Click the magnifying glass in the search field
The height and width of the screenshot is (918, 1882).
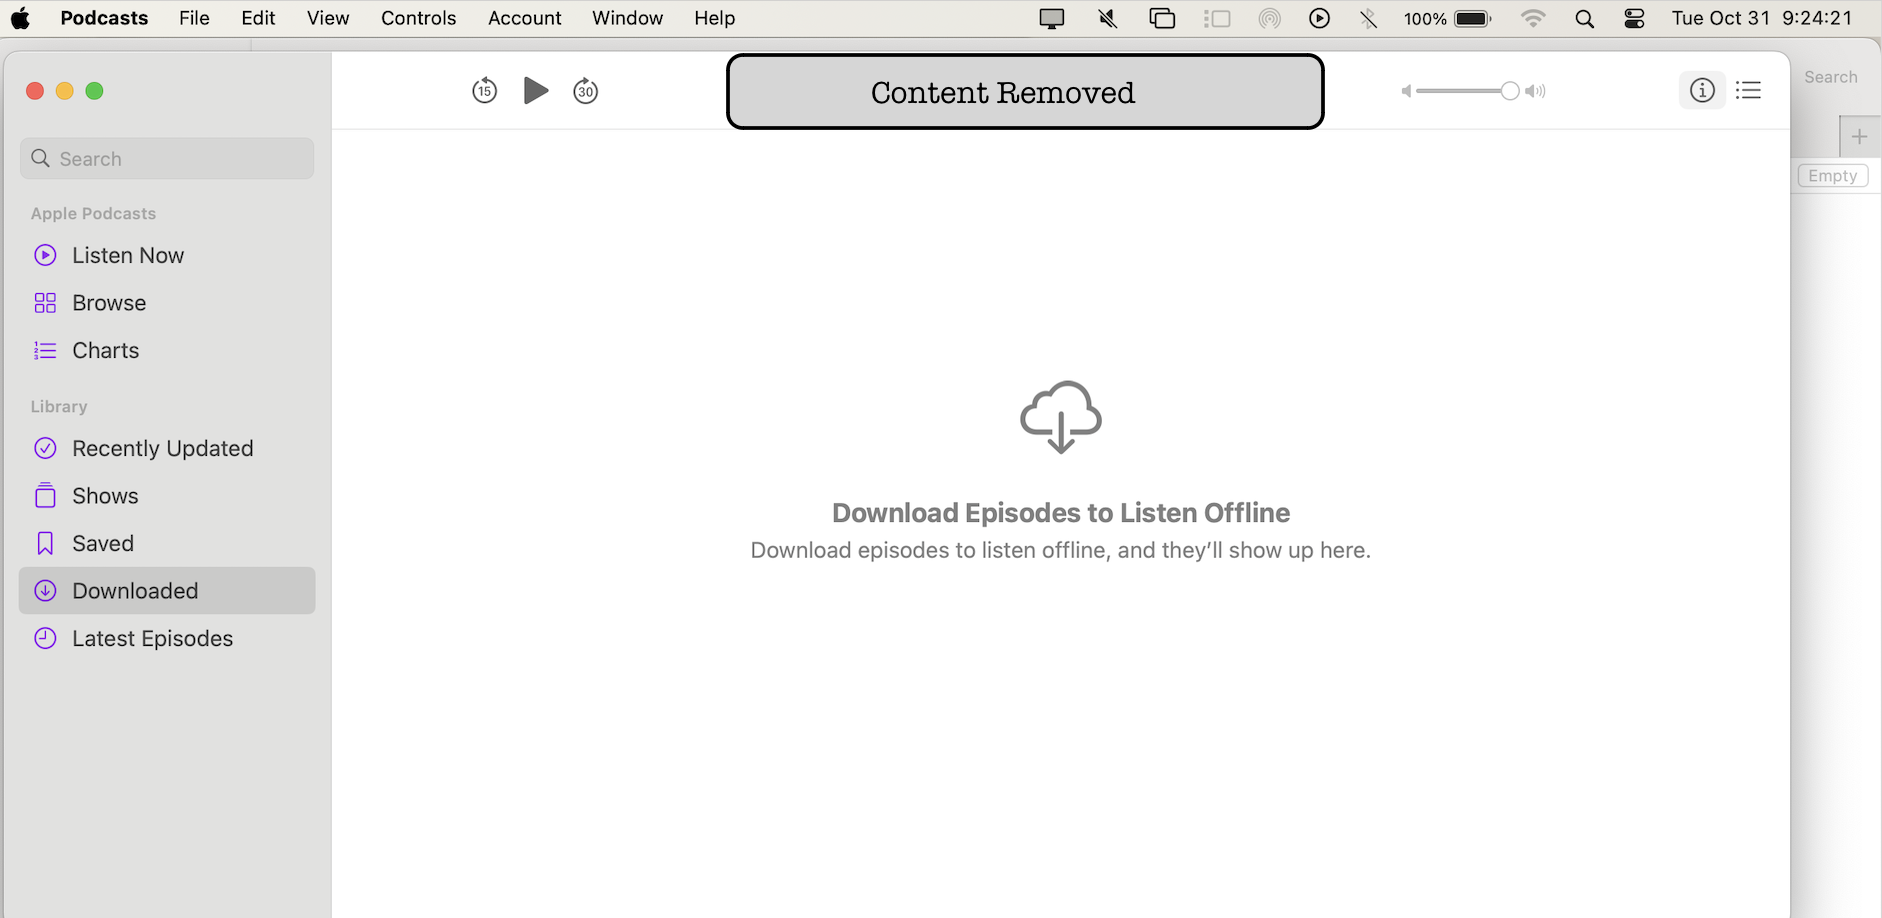tap(40, 158)
